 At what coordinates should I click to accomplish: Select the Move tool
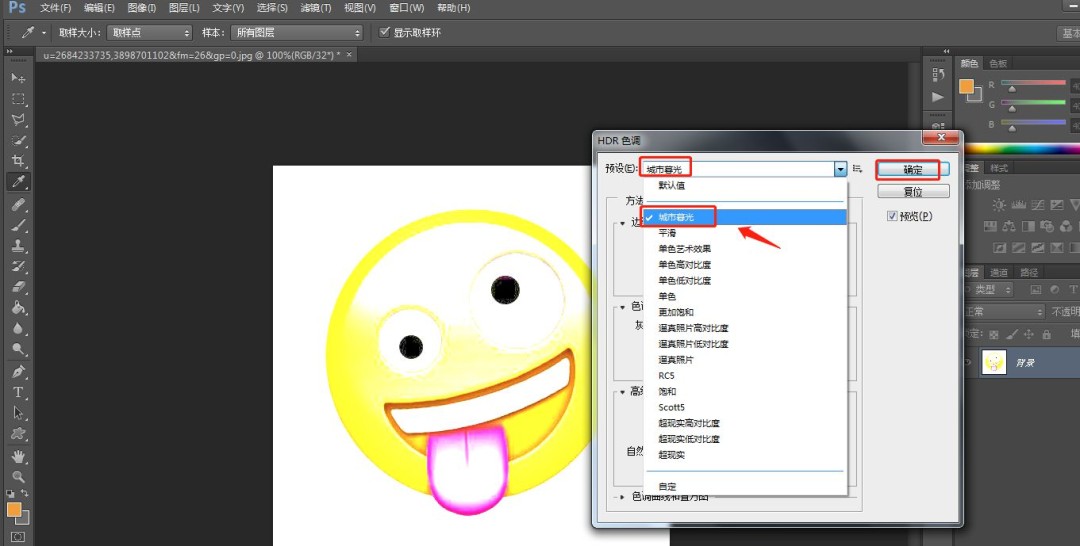tap(18, 78)
